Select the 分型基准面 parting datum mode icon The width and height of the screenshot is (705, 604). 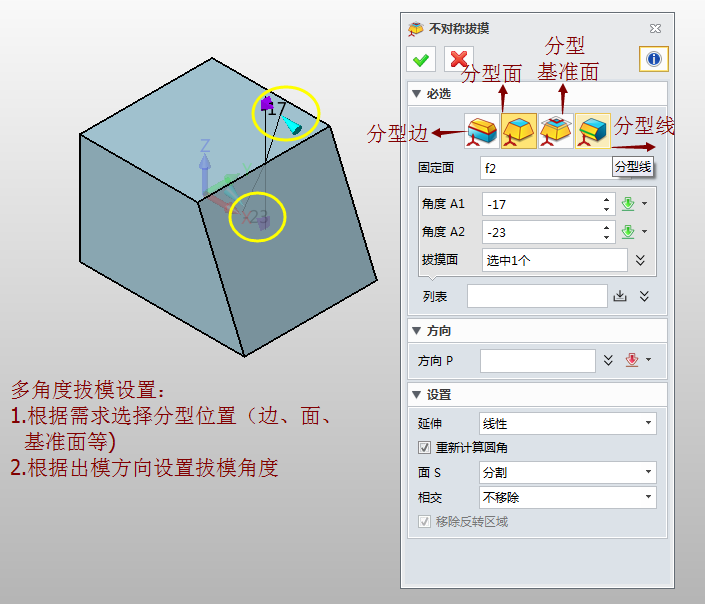pos(556,131)
